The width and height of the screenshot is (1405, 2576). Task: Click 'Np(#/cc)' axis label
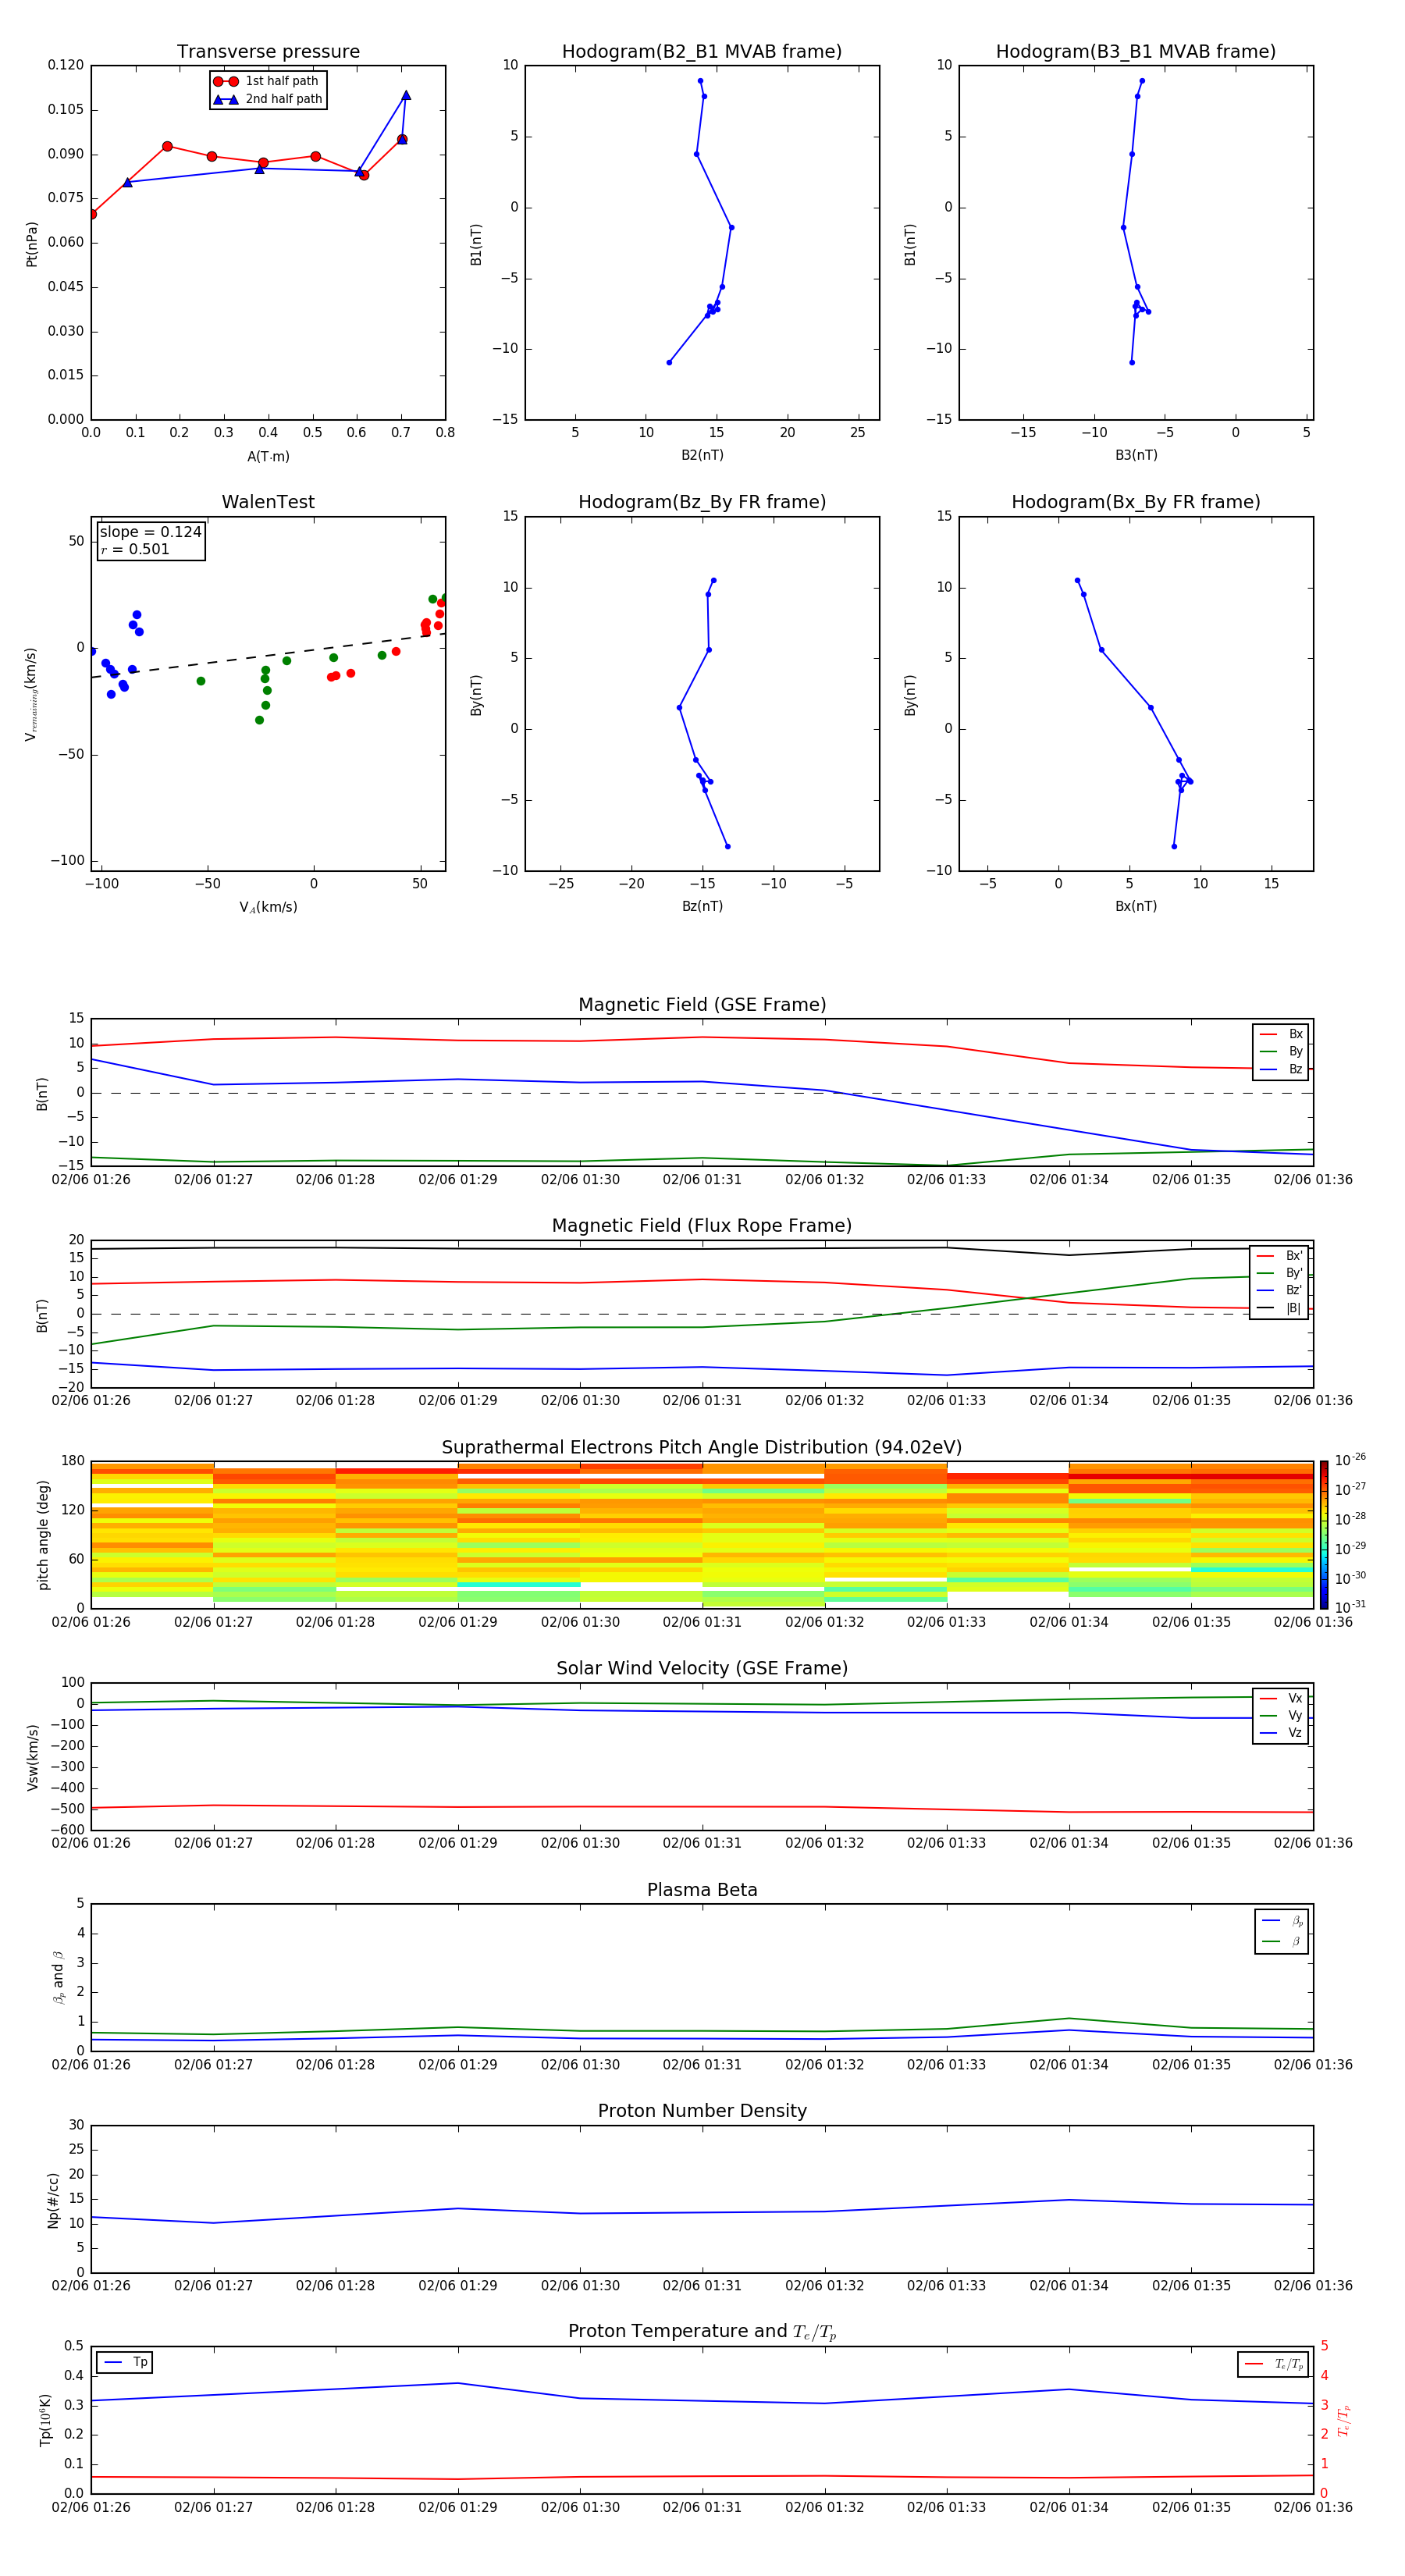53,2200
